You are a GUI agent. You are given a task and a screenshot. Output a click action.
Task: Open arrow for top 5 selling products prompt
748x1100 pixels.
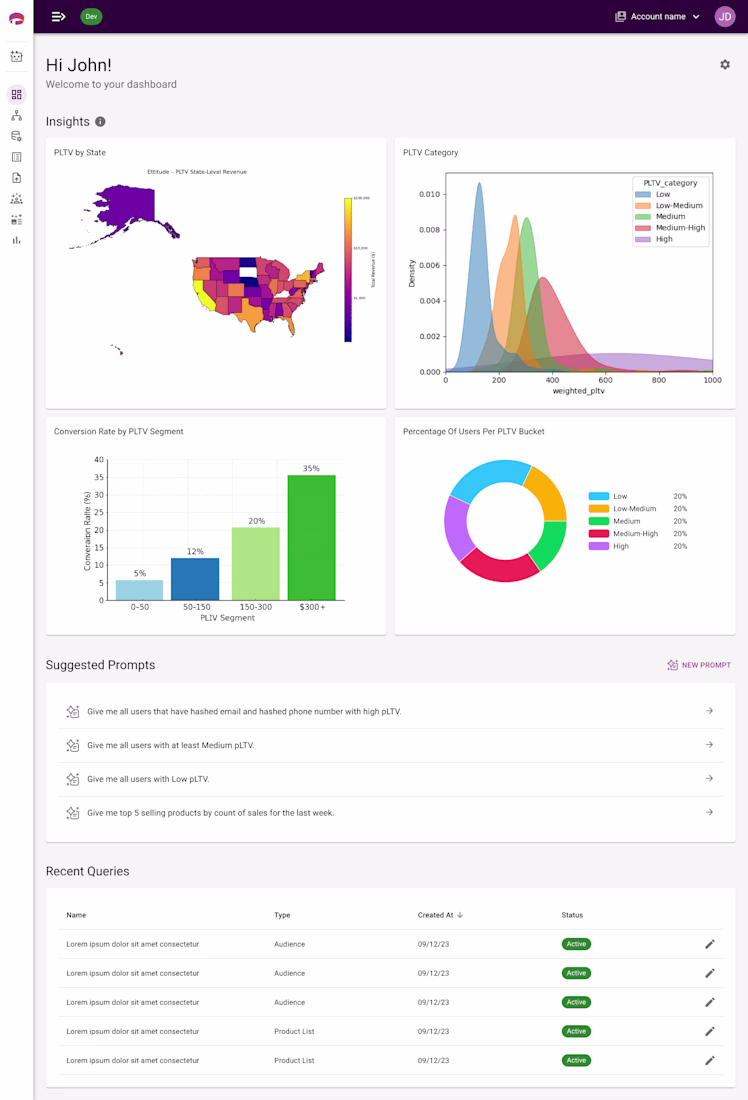(x=709, y=812)
